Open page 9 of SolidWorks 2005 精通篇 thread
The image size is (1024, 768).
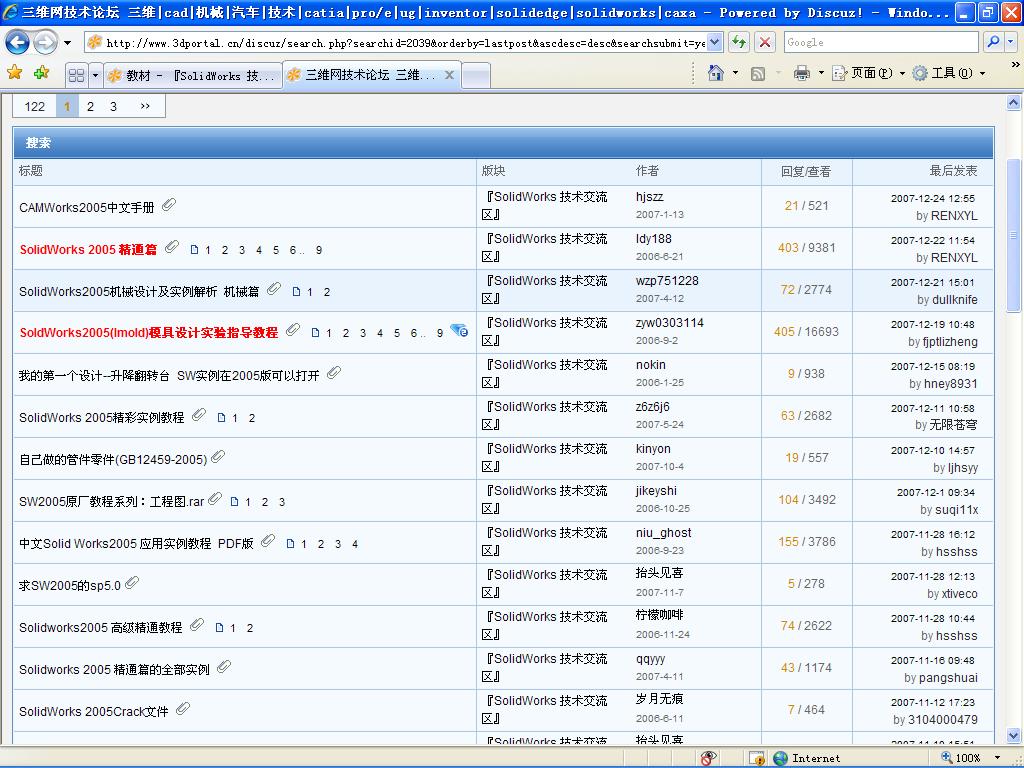click(x=319, y=250)
